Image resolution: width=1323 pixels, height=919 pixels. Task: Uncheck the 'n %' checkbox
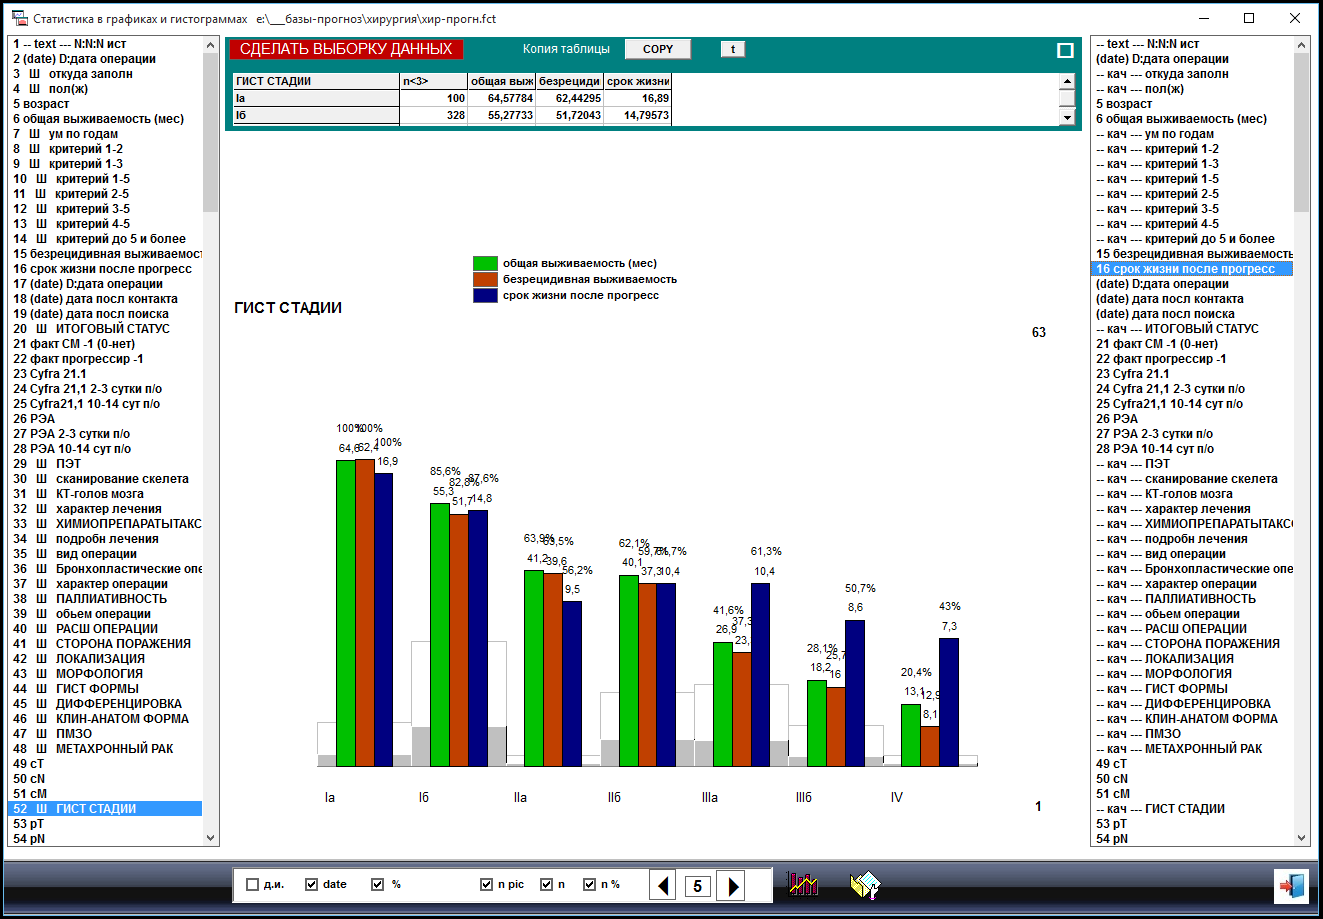tap(589, 885)
